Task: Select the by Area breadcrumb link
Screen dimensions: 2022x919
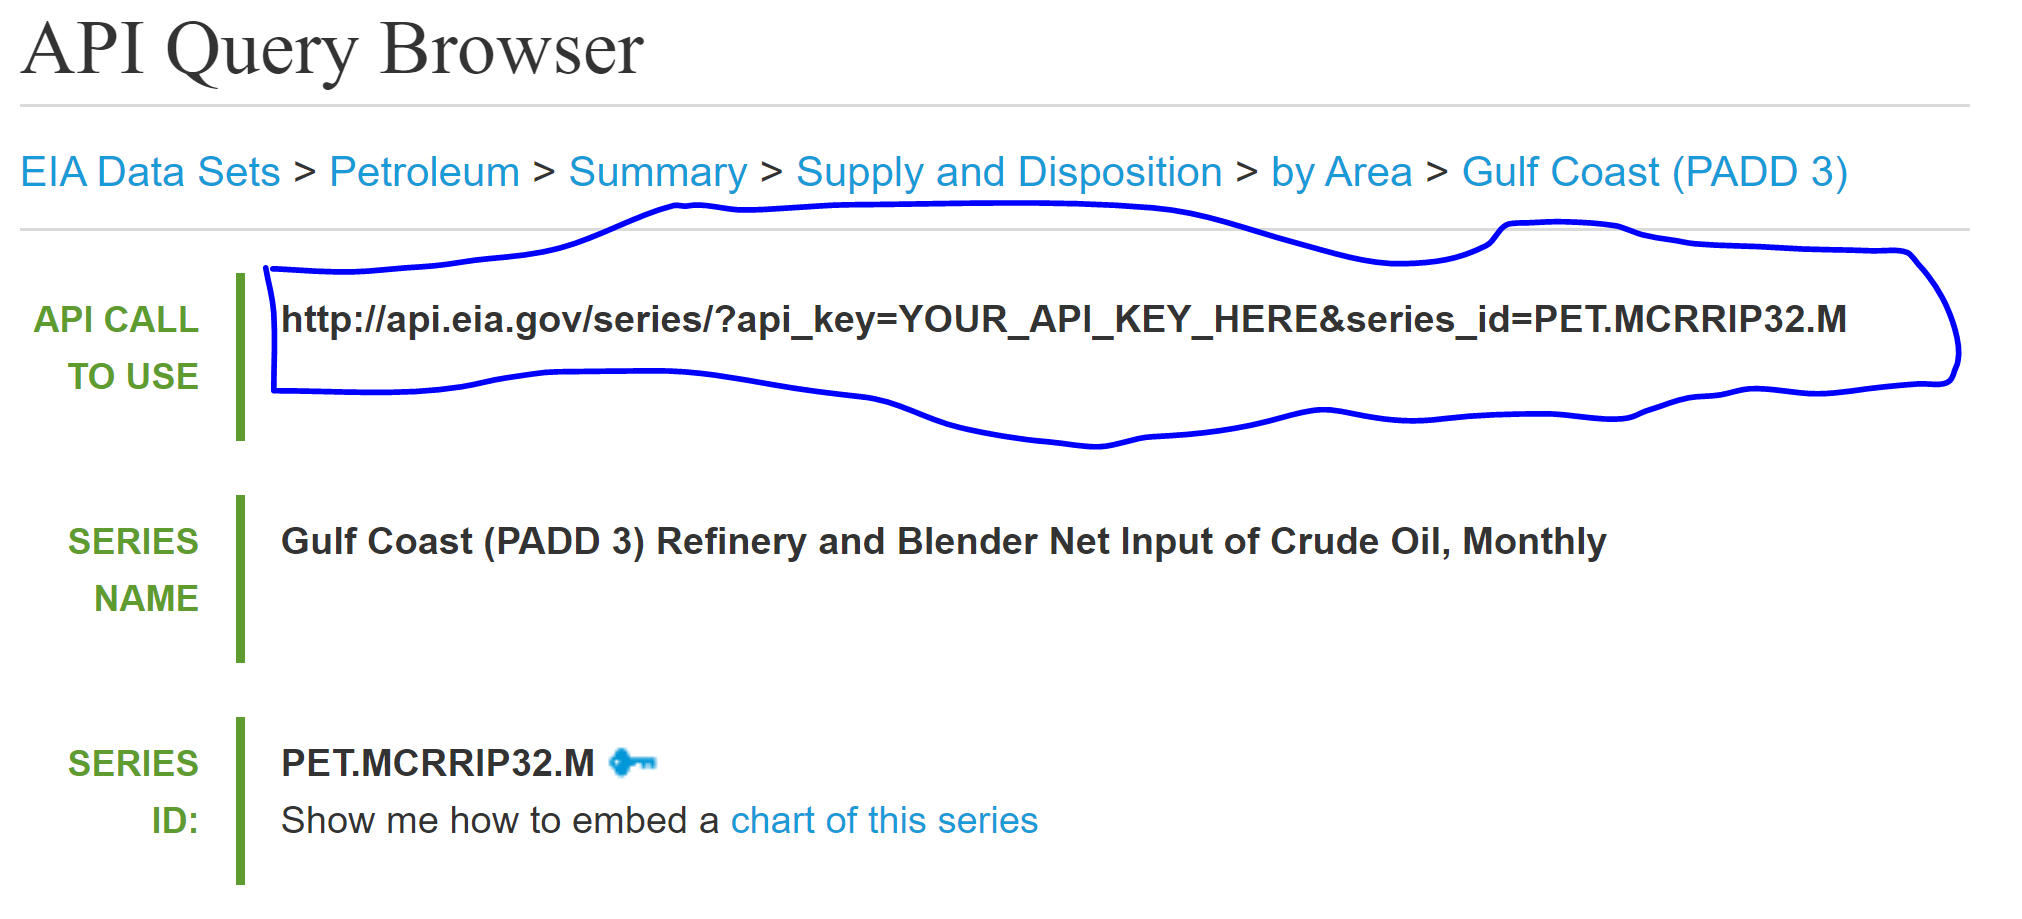Action: (1341, 172)
